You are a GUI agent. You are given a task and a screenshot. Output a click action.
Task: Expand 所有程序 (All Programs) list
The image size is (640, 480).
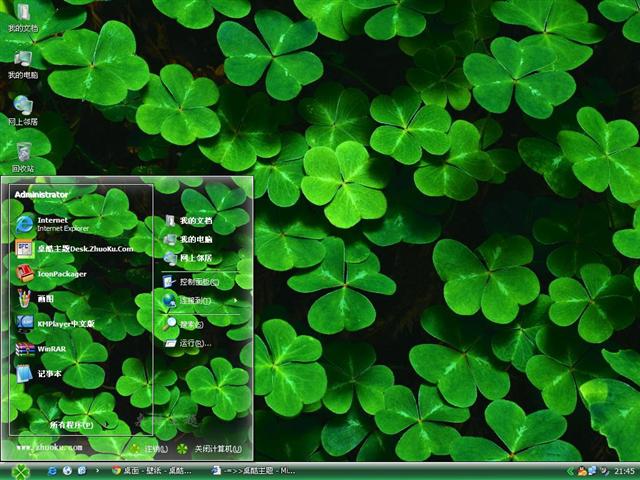coord(72,424)
